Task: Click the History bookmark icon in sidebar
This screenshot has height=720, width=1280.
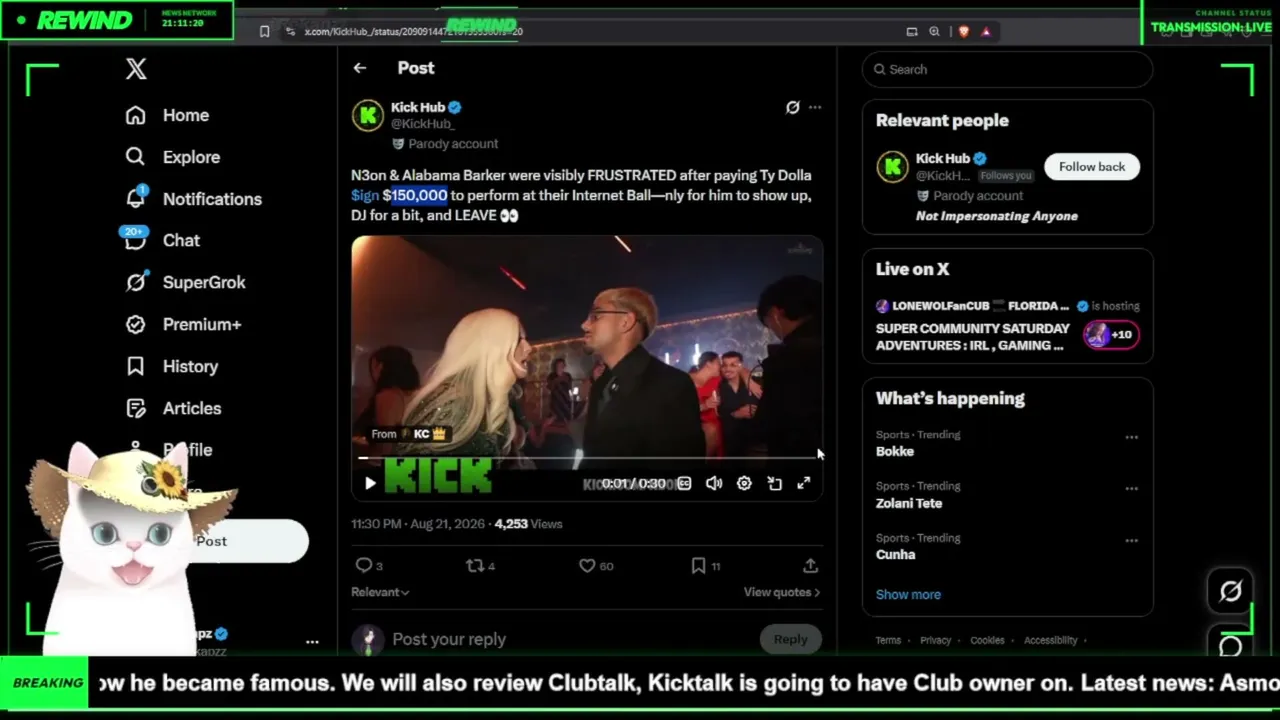Action: [136, 366]
